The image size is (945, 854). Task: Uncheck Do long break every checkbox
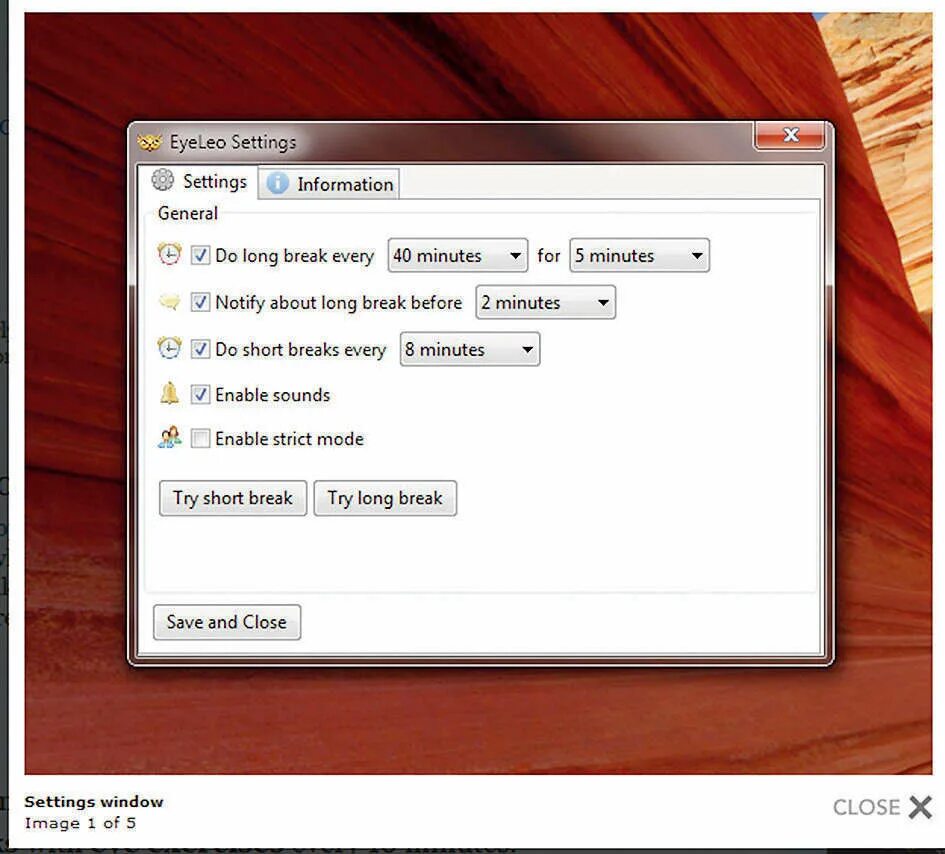(200, 255)
